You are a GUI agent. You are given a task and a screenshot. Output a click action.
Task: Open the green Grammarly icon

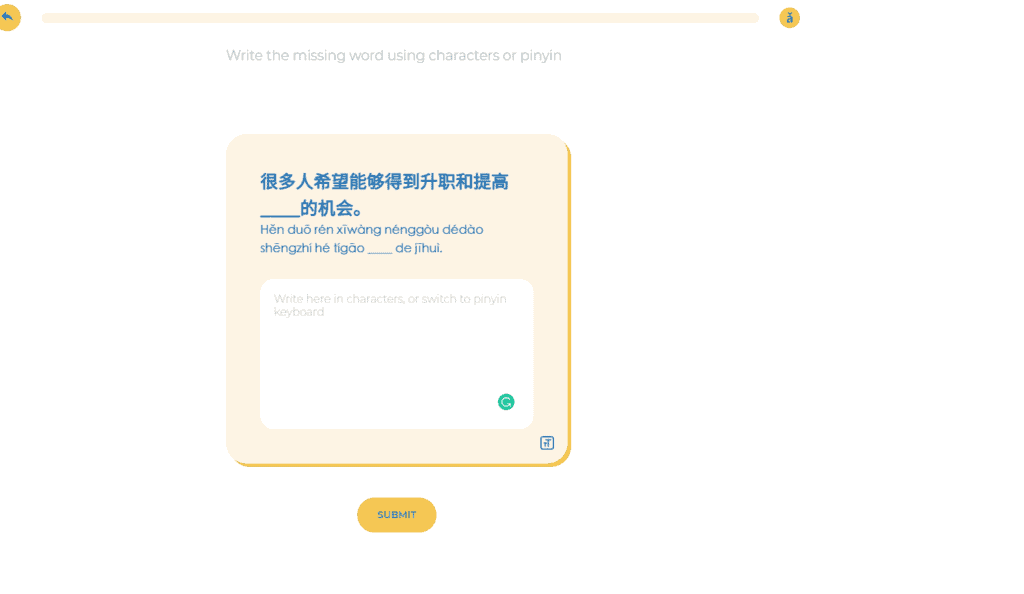pyautogui.click(x=506, y=402)
